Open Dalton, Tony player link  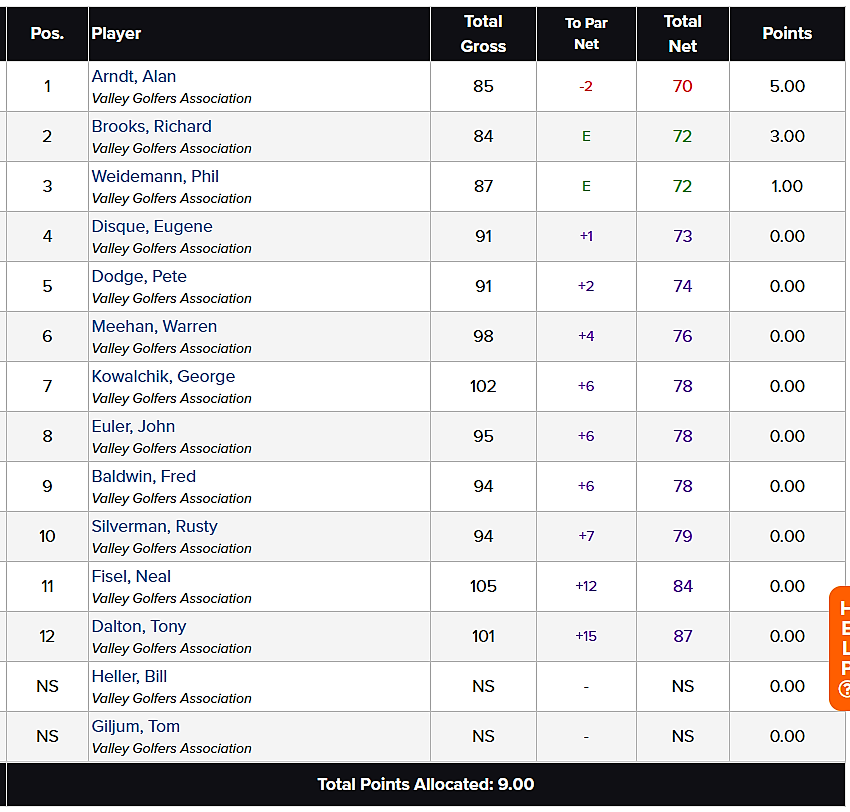(x=139, y=626)
